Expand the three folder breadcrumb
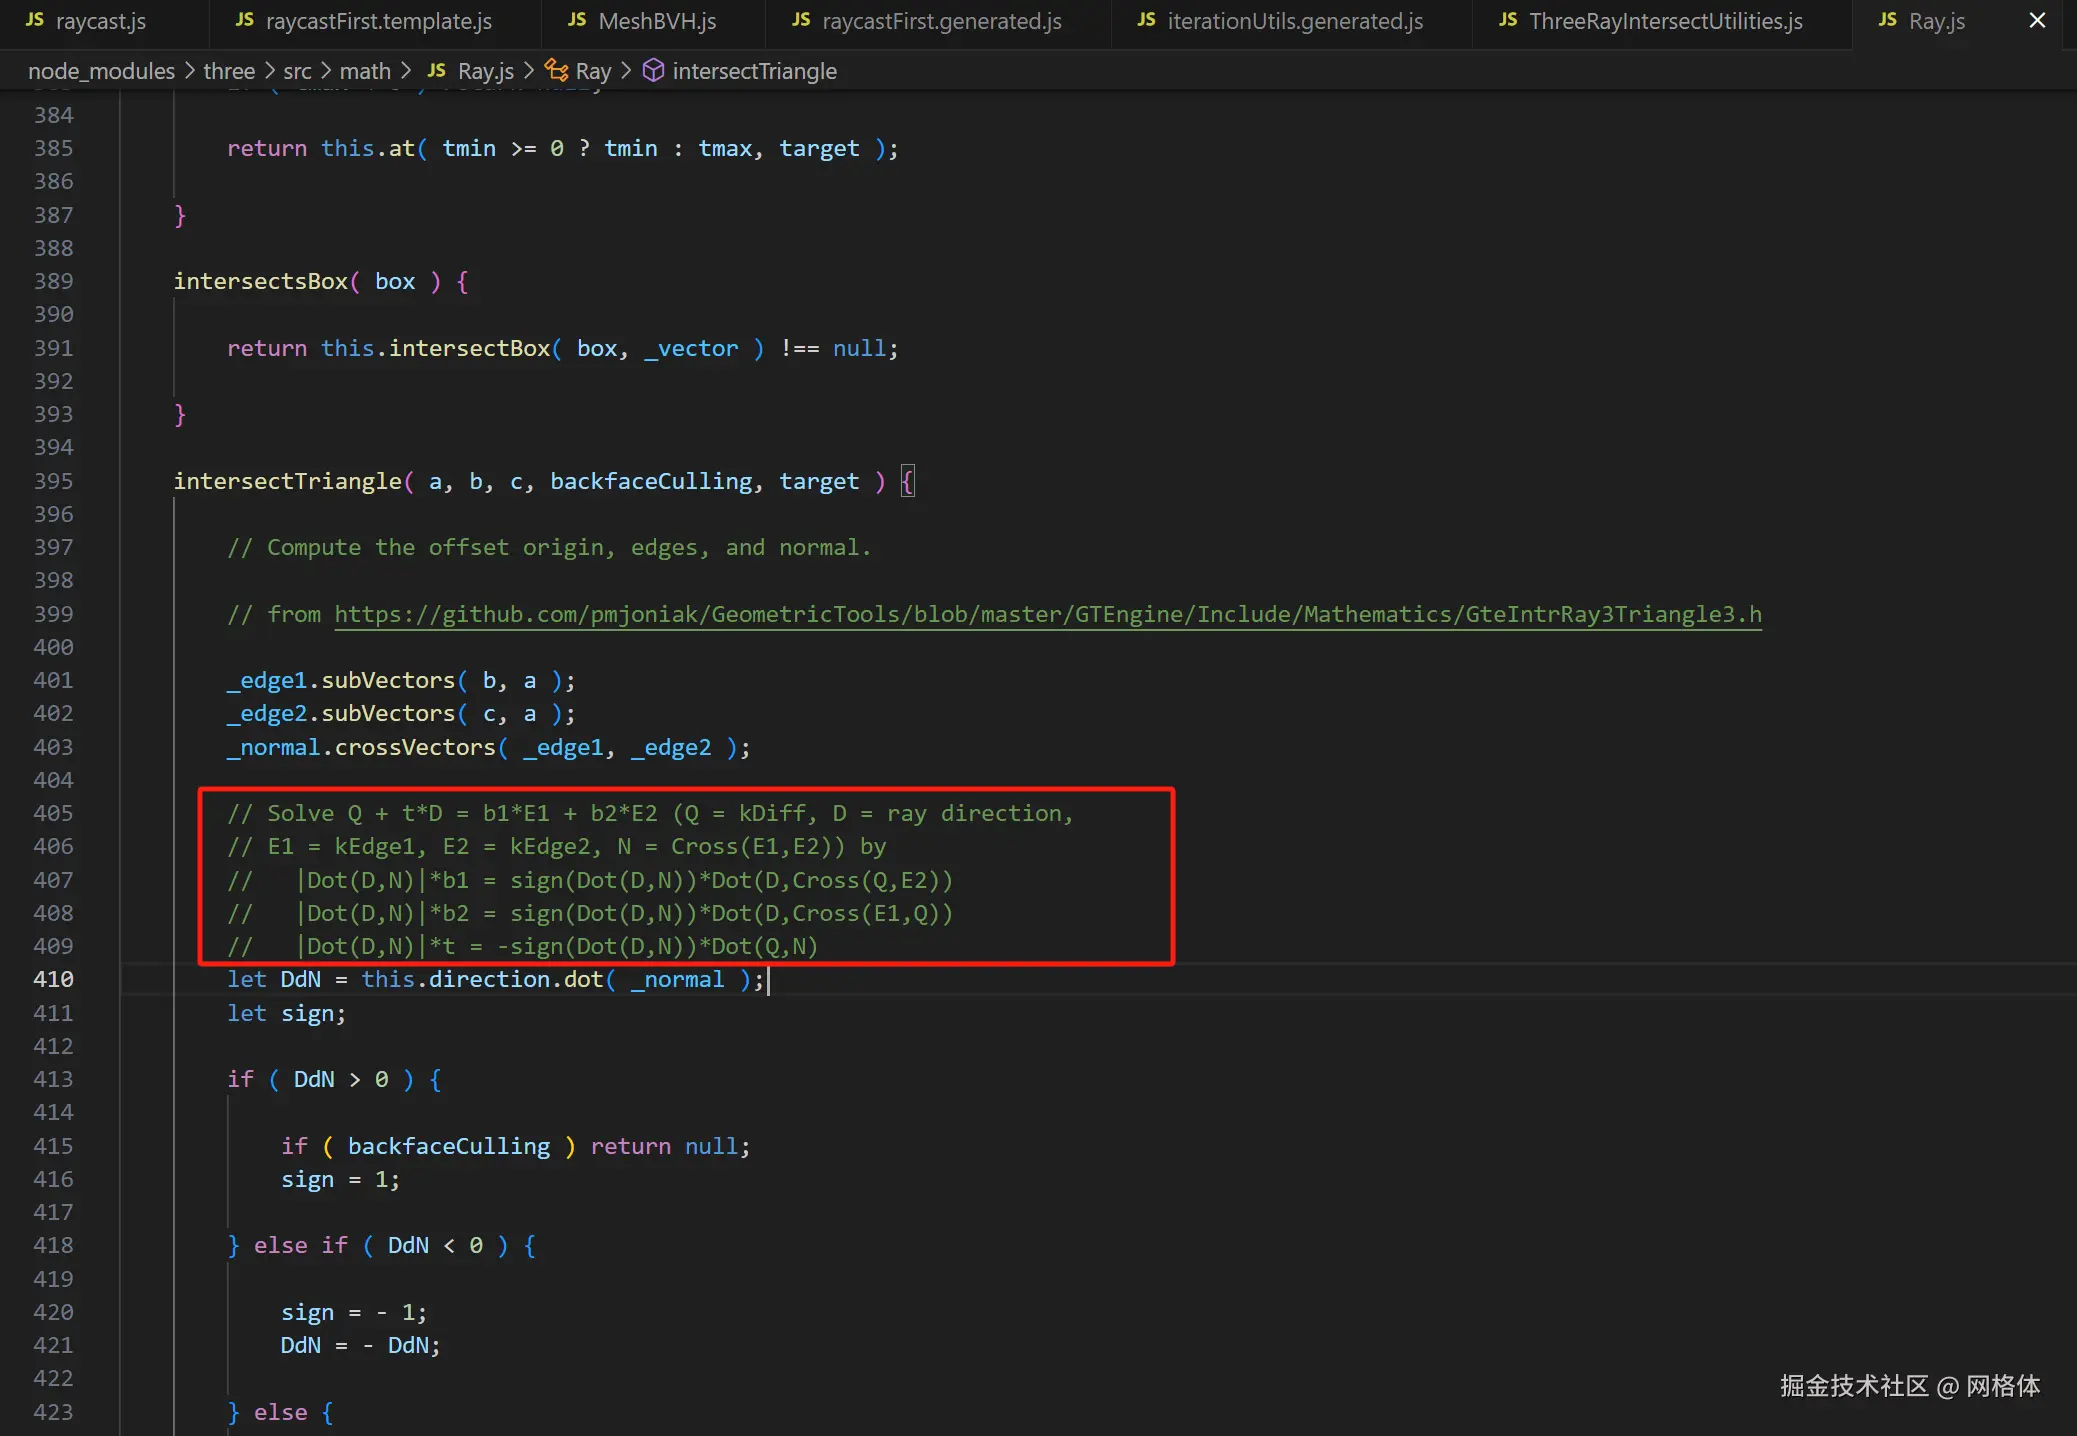2077x1436 pixels. coord(229,71)
